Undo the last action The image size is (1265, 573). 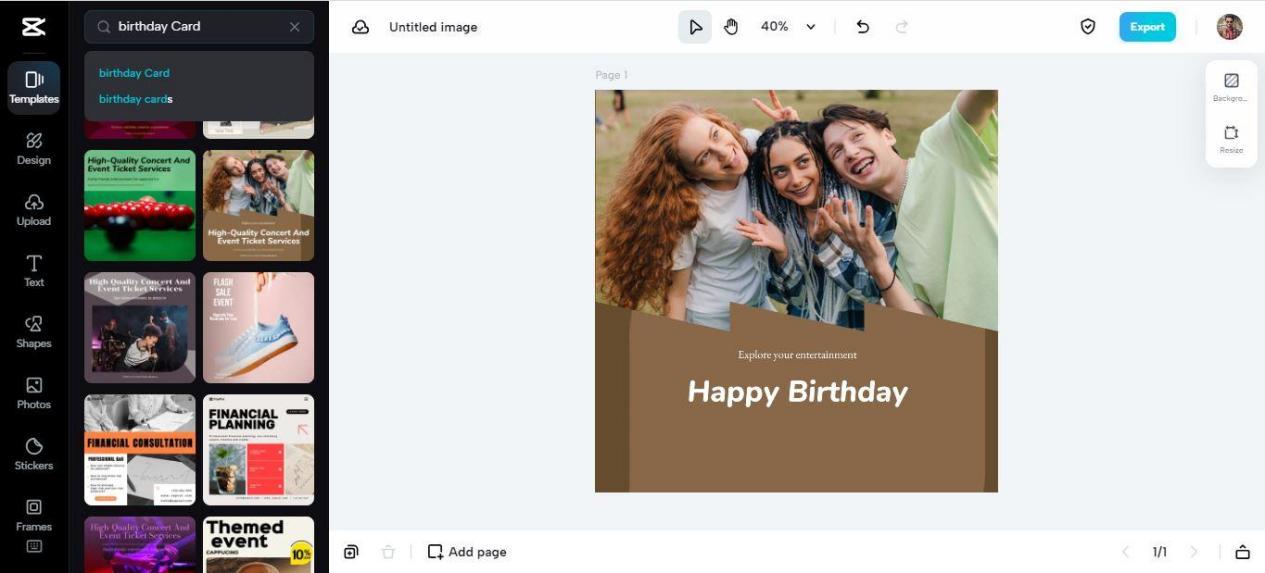[x=863, y=27]
